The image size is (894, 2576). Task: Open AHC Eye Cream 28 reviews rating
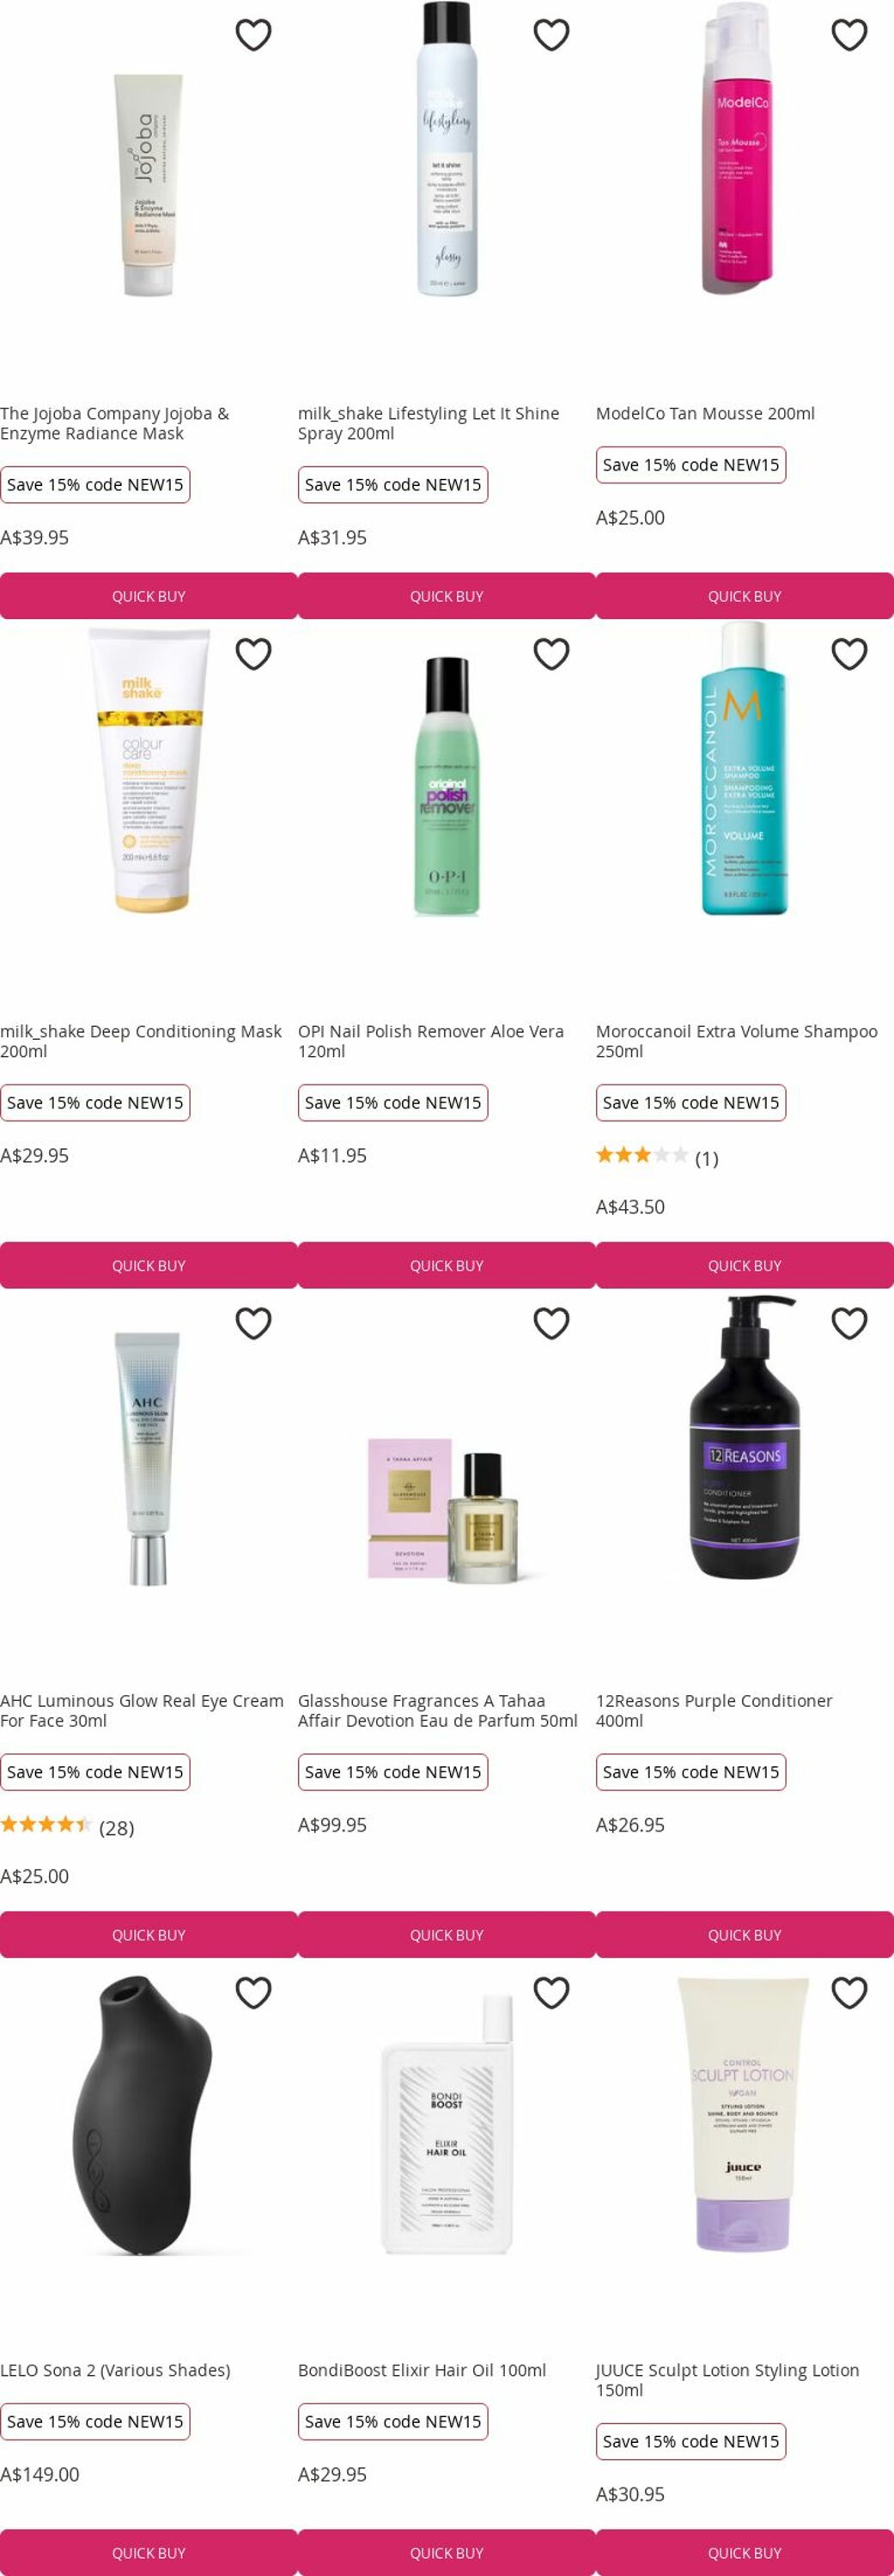(x=67, y=1826)
